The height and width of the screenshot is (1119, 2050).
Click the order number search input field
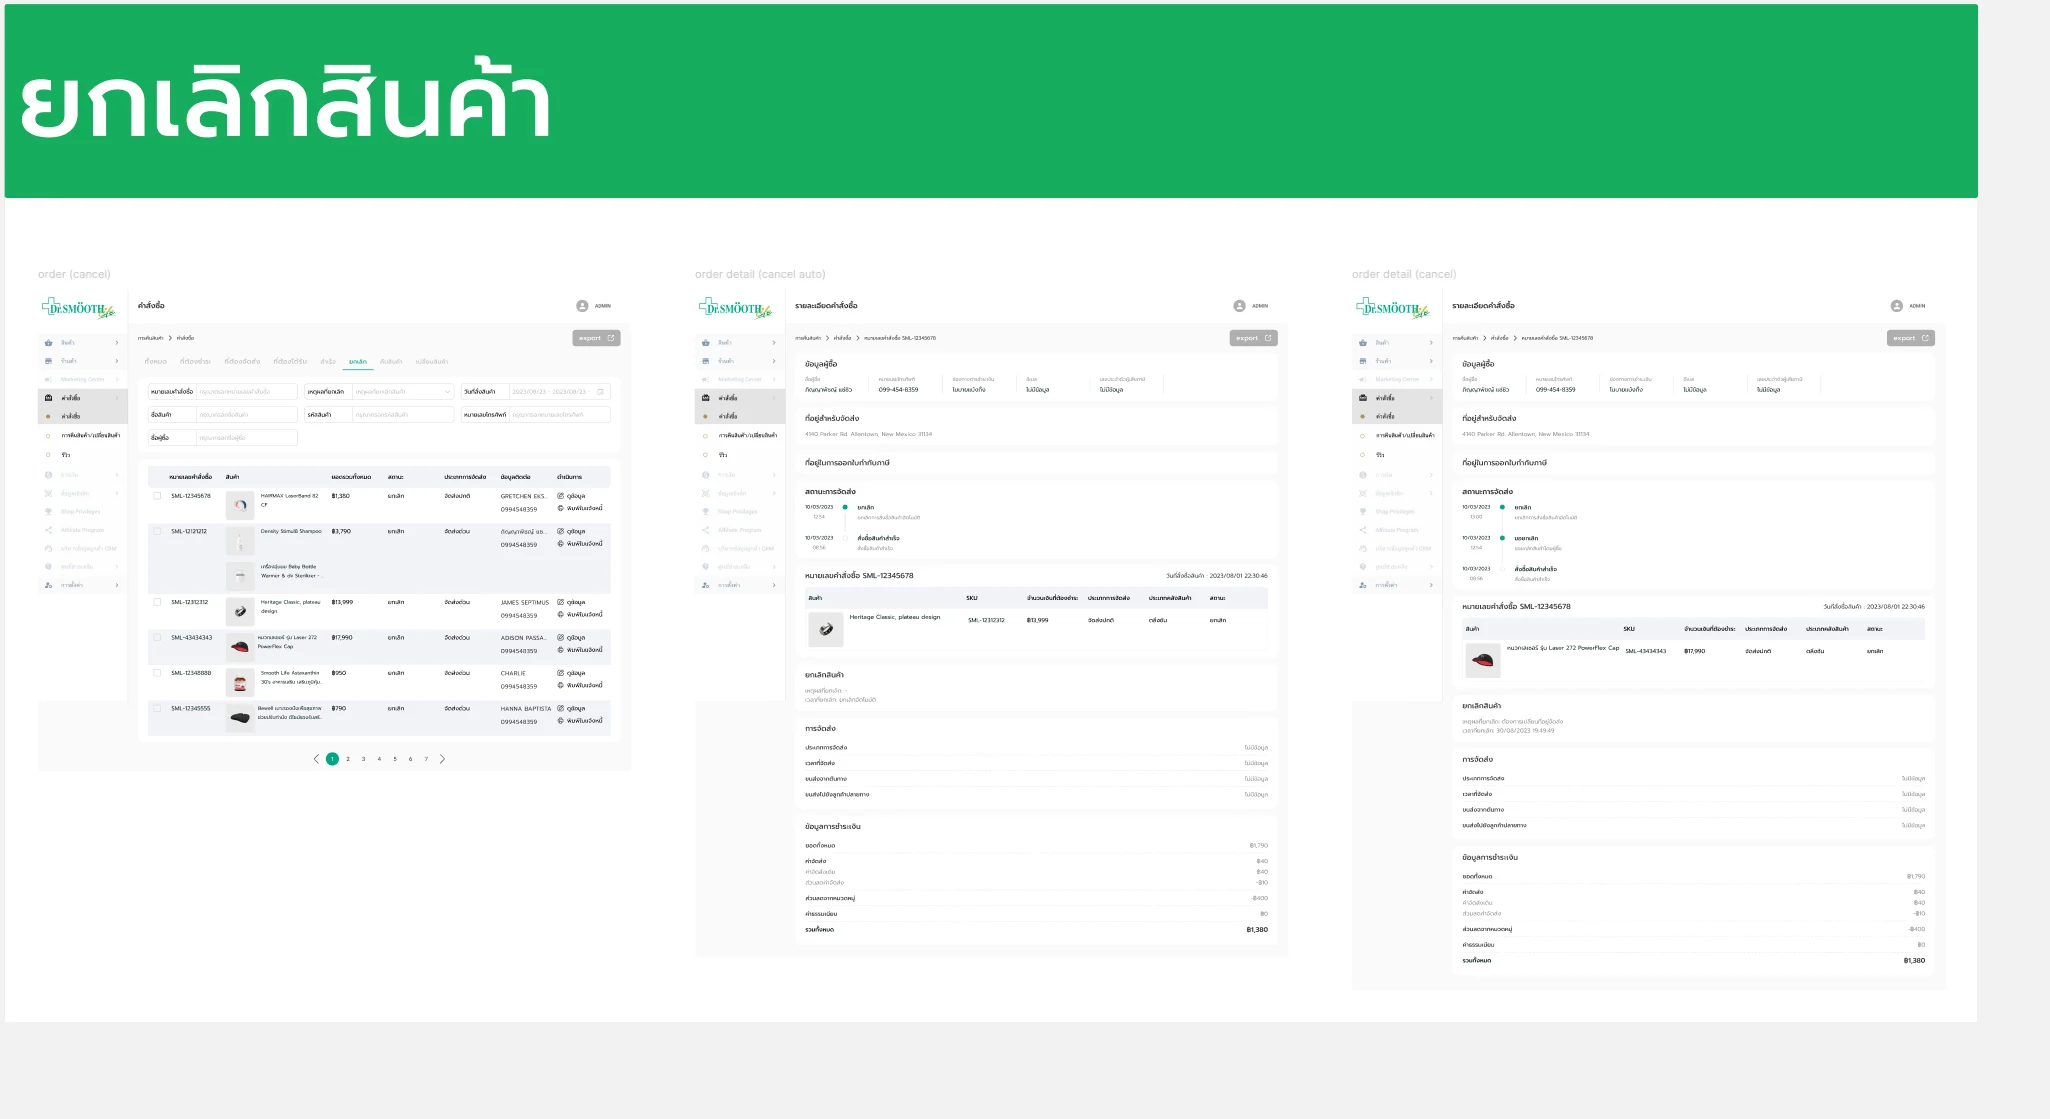(x=247, y=391)
